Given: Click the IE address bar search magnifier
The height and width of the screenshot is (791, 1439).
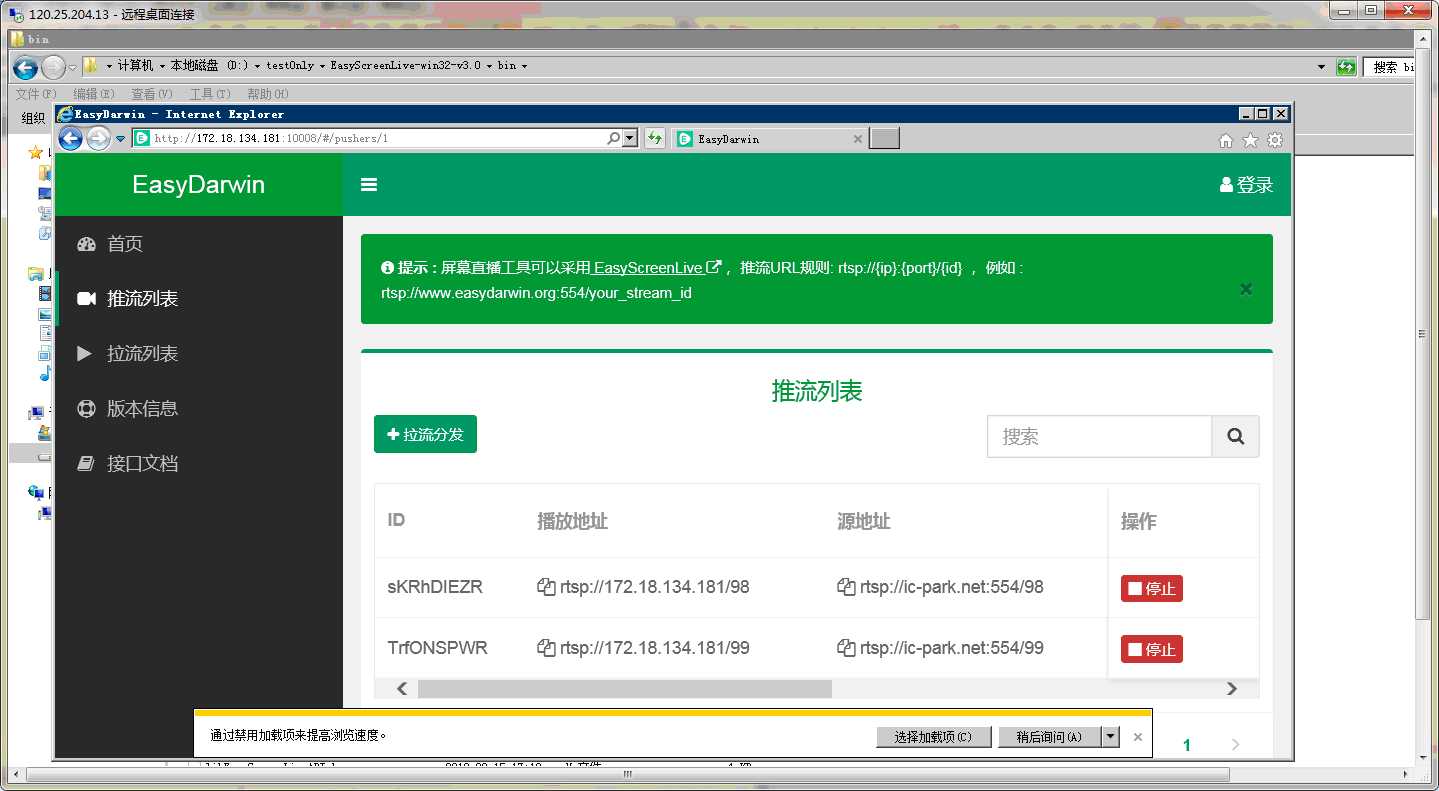Looking at the screenshot, I should coord(613,139).
